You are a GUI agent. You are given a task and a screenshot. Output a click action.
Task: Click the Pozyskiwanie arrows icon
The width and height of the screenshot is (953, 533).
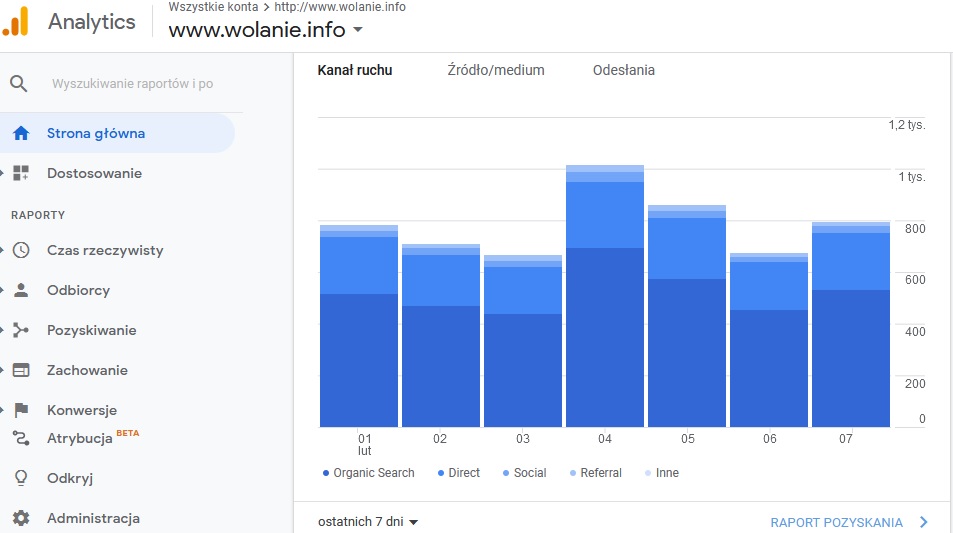coord(21,330)
